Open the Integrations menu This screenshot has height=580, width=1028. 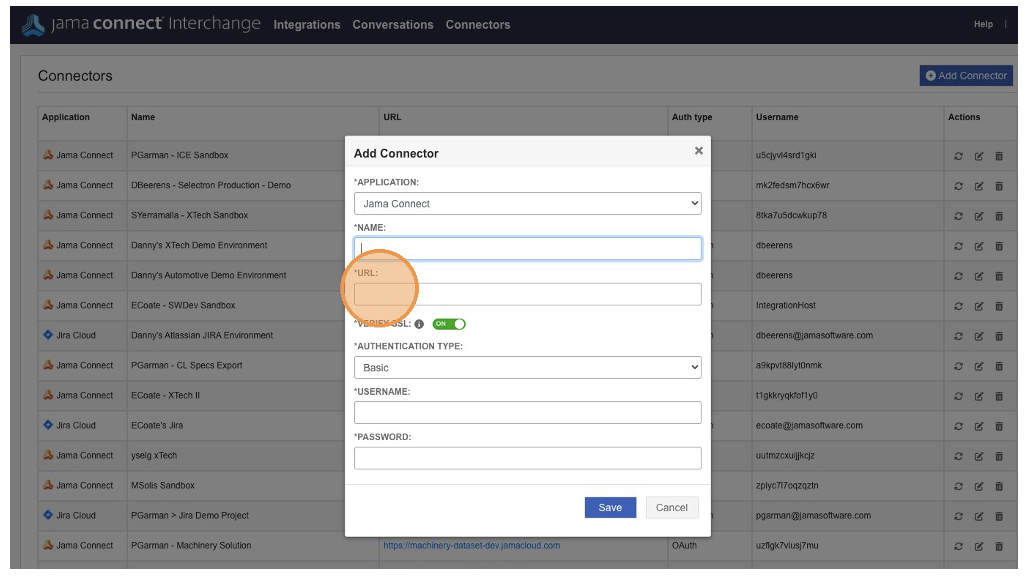click(307, 25)
